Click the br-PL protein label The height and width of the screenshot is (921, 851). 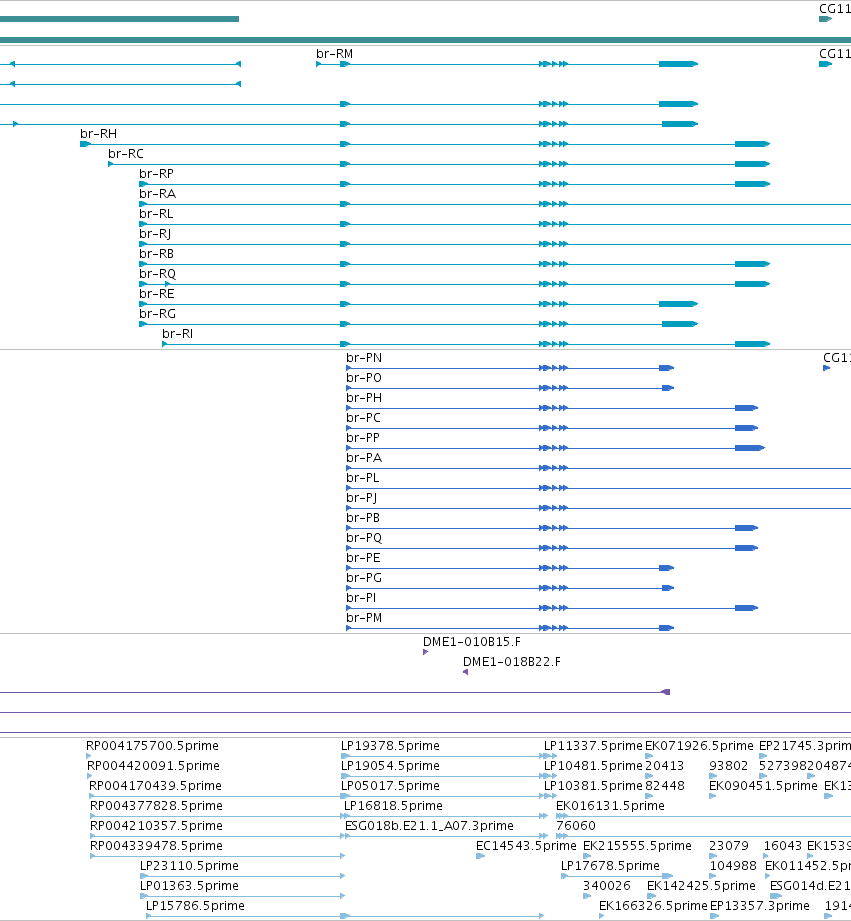pos(362,478)
